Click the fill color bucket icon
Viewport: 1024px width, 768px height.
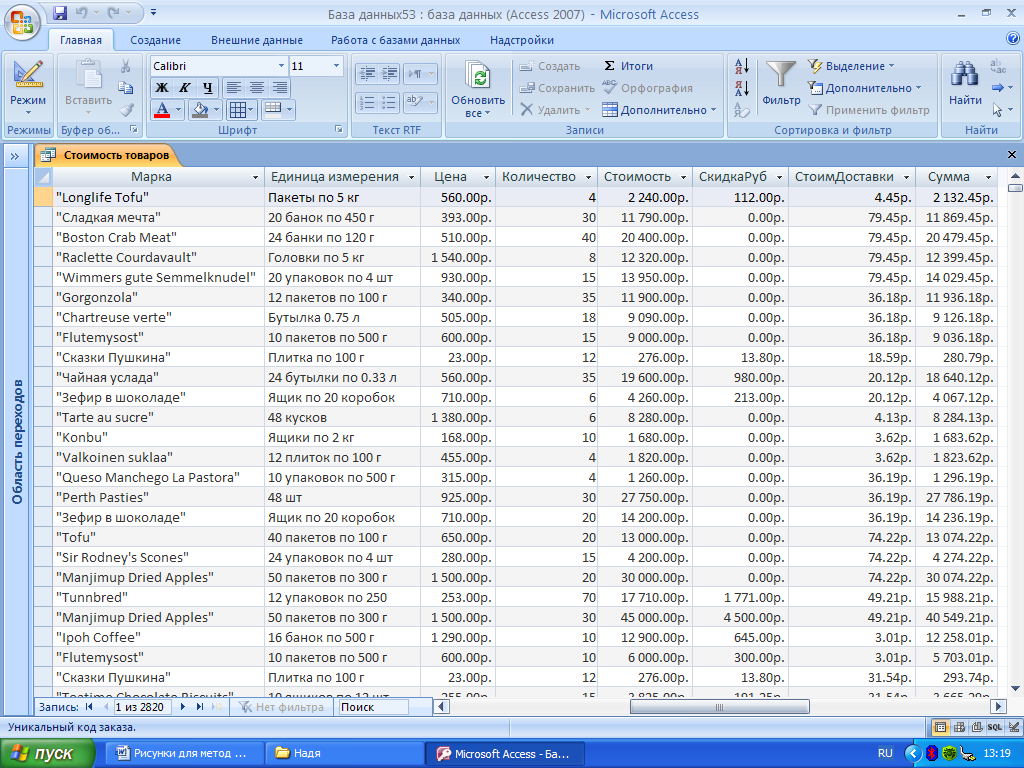pos(200,110)
